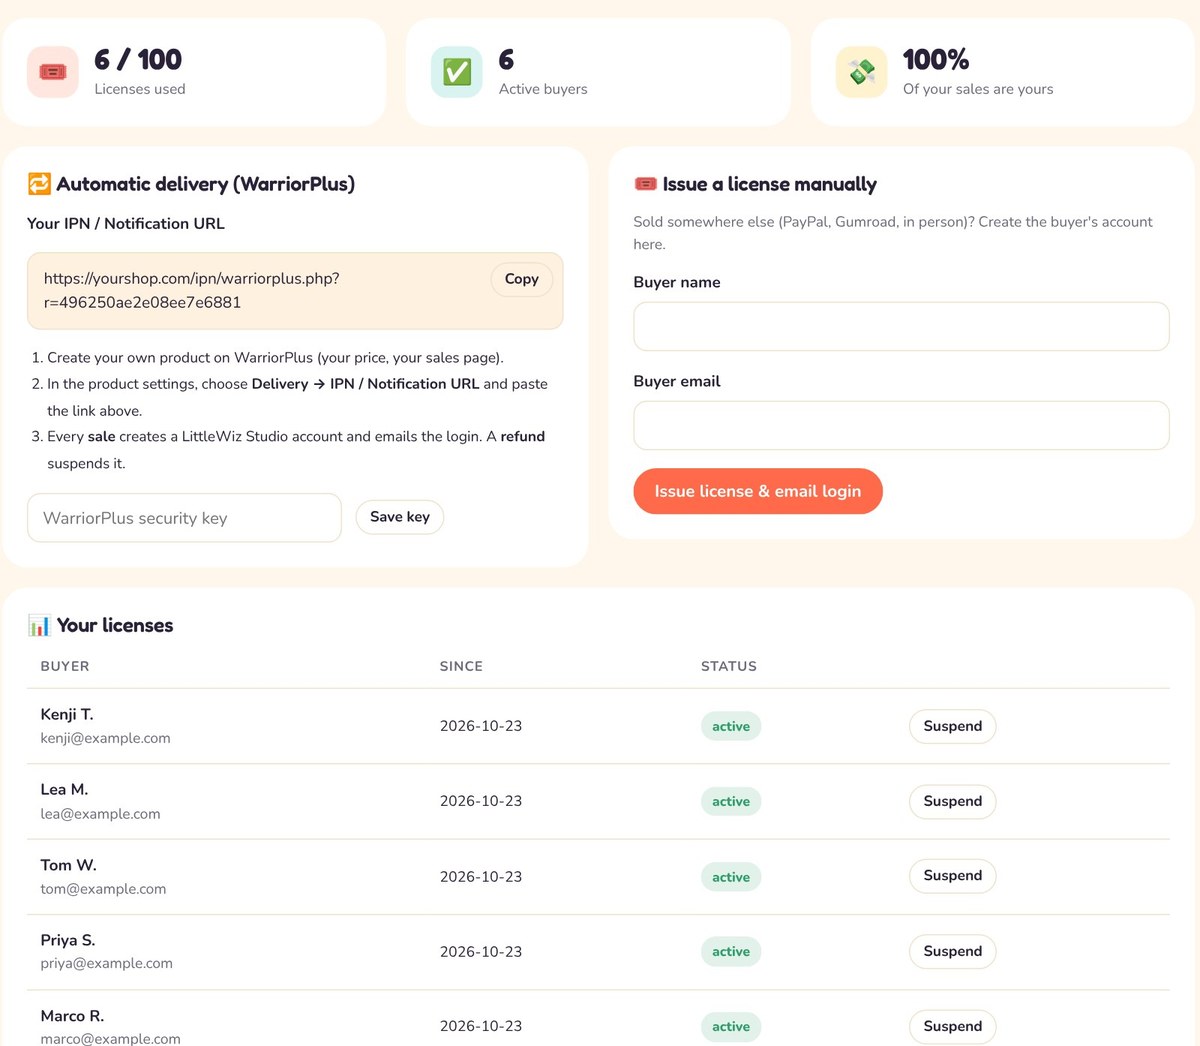This screenshot has width=1200, height=1046.
Task: Click the repeat icon beside Automatic delivery heading
Action: (39, 184)
